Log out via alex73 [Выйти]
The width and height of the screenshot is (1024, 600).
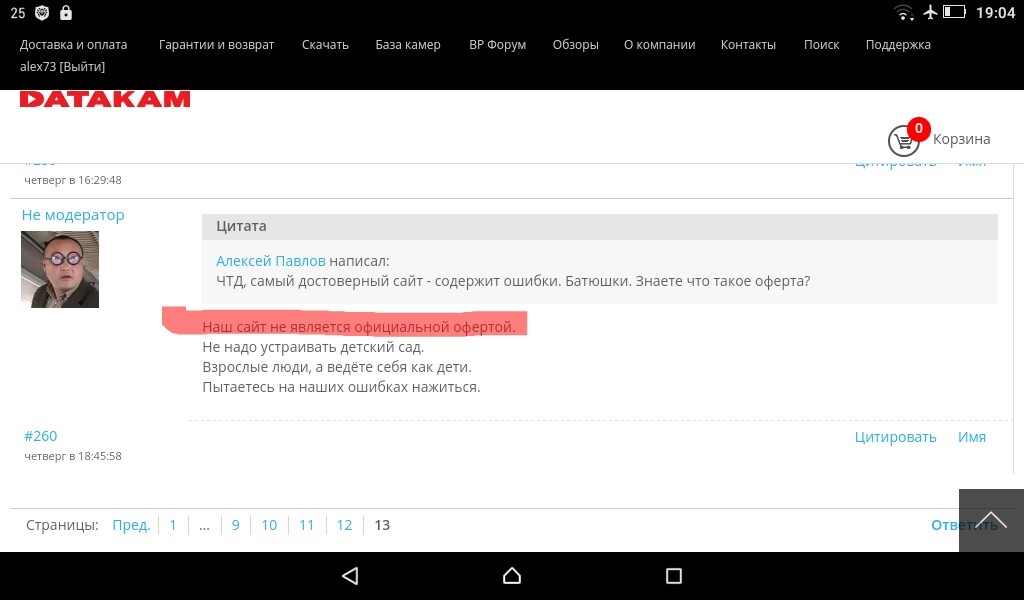(x=62, y=67)
